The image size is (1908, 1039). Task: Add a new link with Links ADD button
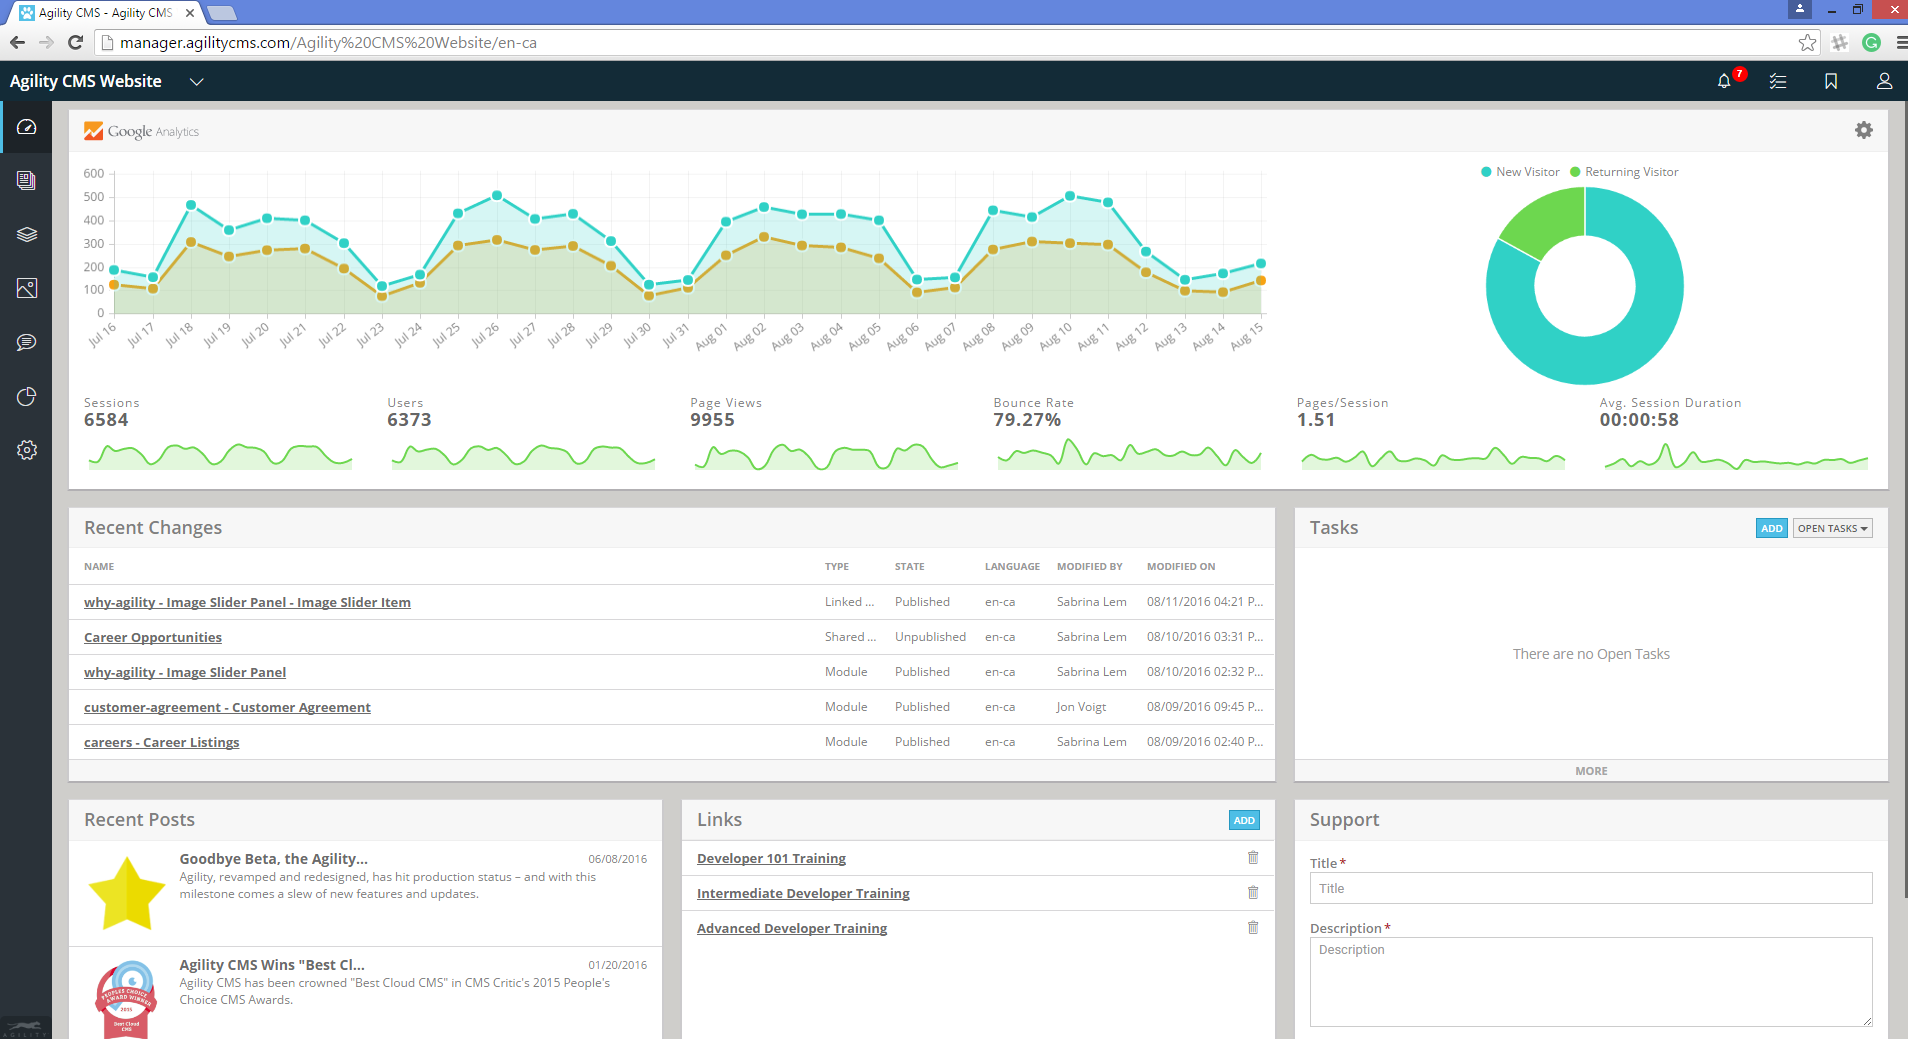[1244, 820]
